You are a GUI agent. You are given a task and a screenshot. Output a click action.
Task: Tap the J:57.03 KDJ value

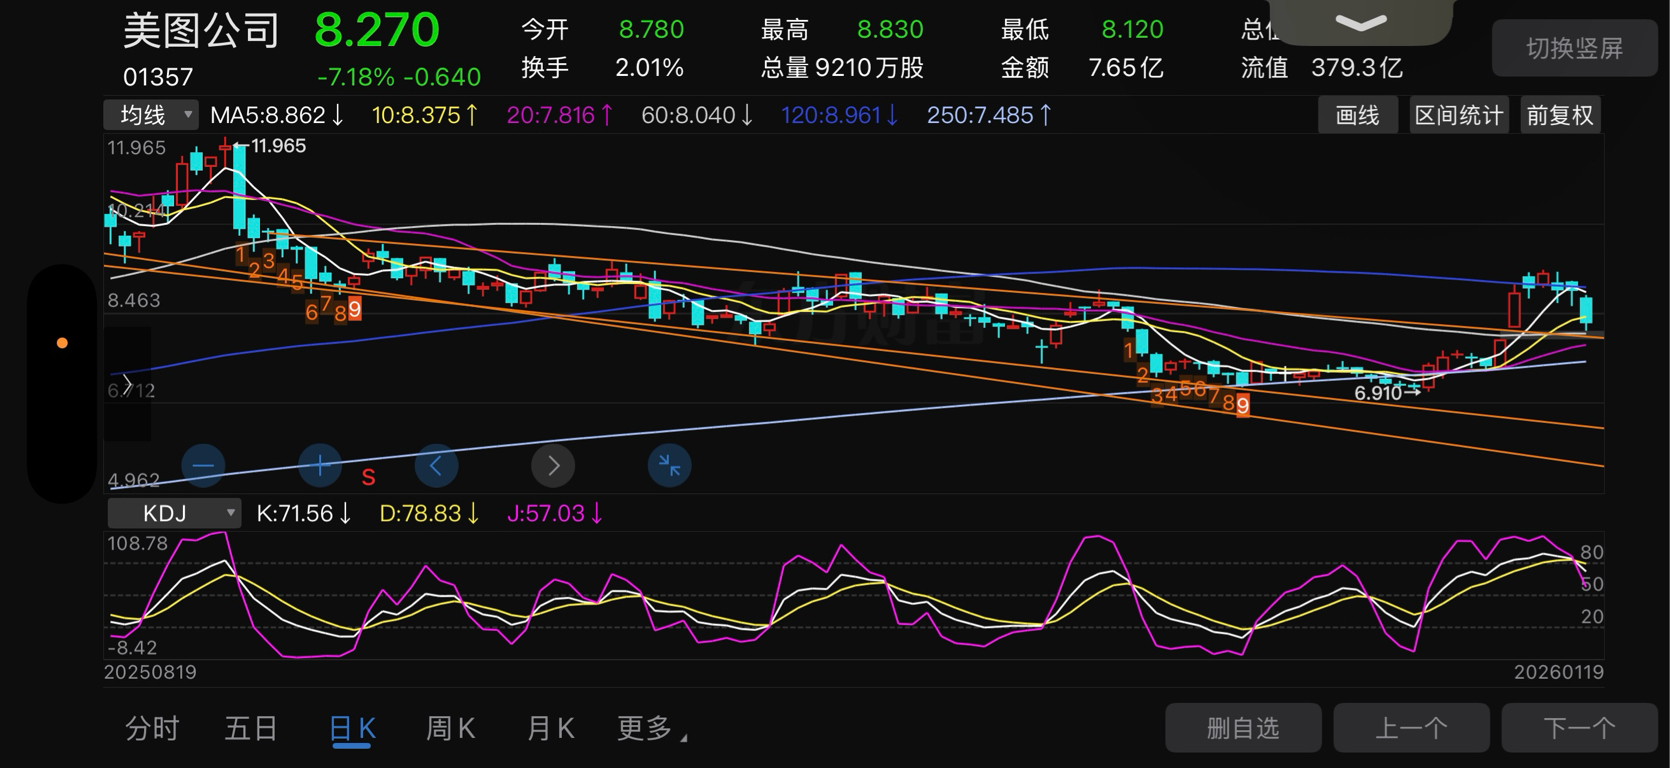[555, 513]
